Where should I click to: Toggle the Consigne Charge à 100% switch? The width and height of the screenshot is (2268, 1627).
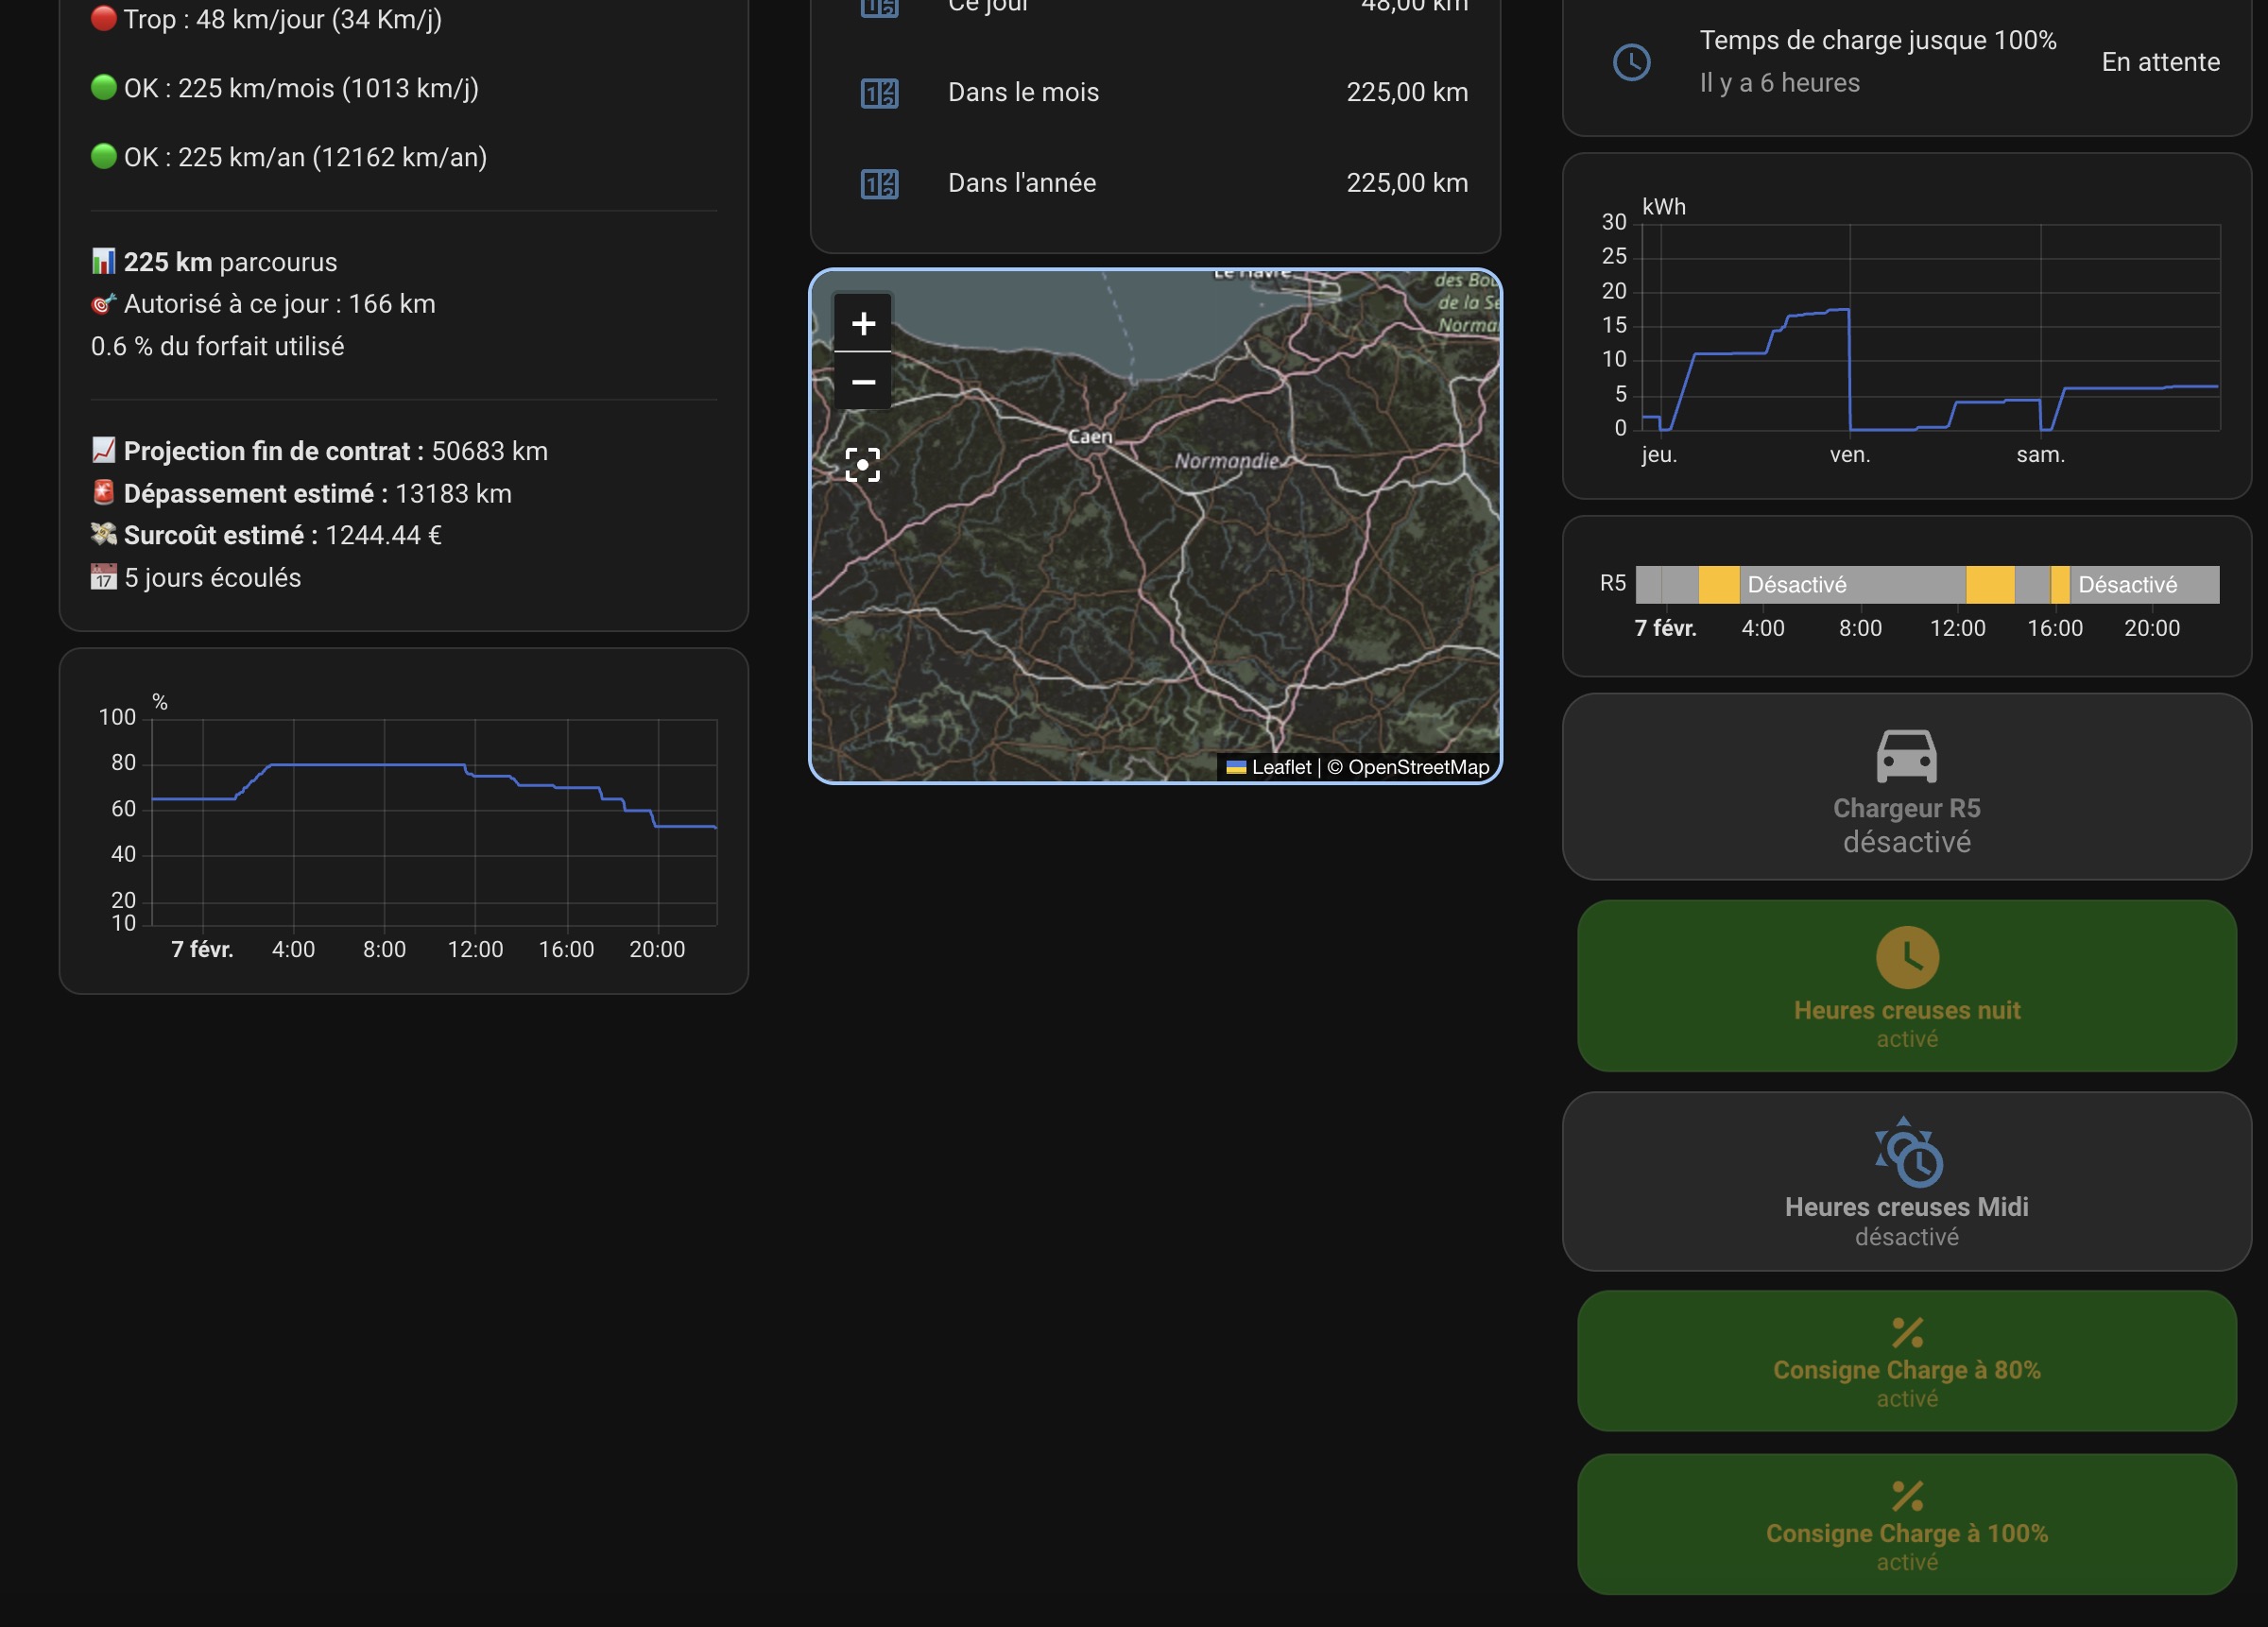point(1906,1533)
